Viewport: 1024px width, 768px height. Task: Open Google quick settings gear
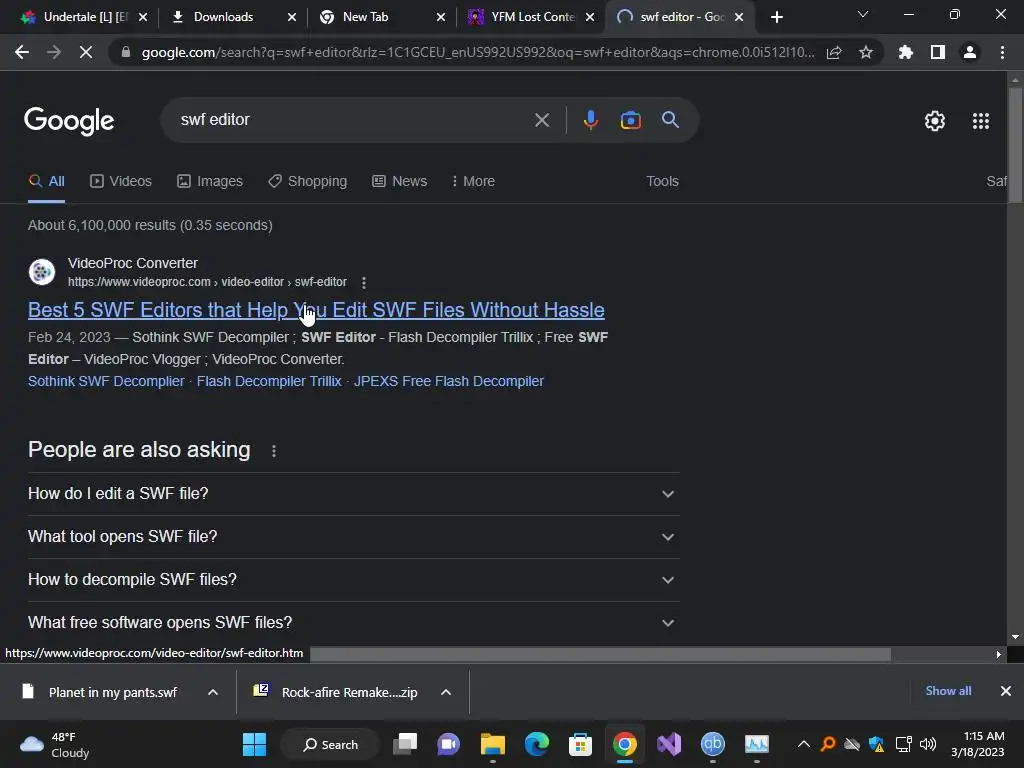935,121
